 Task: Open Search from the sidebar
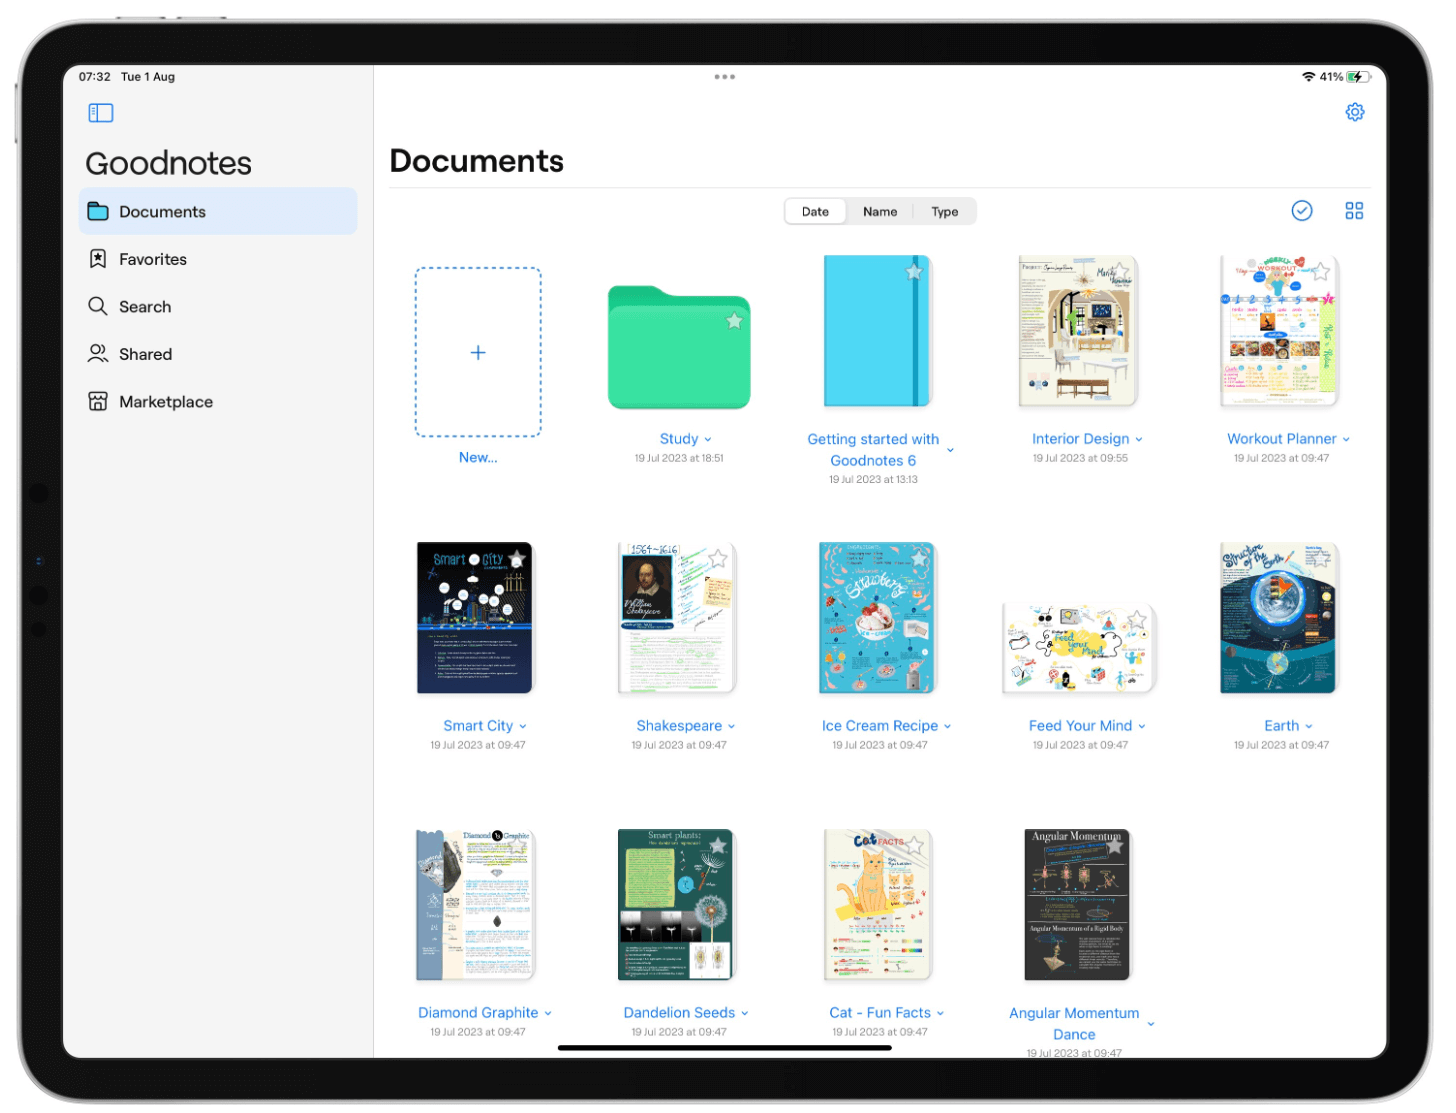pos(144,306)
